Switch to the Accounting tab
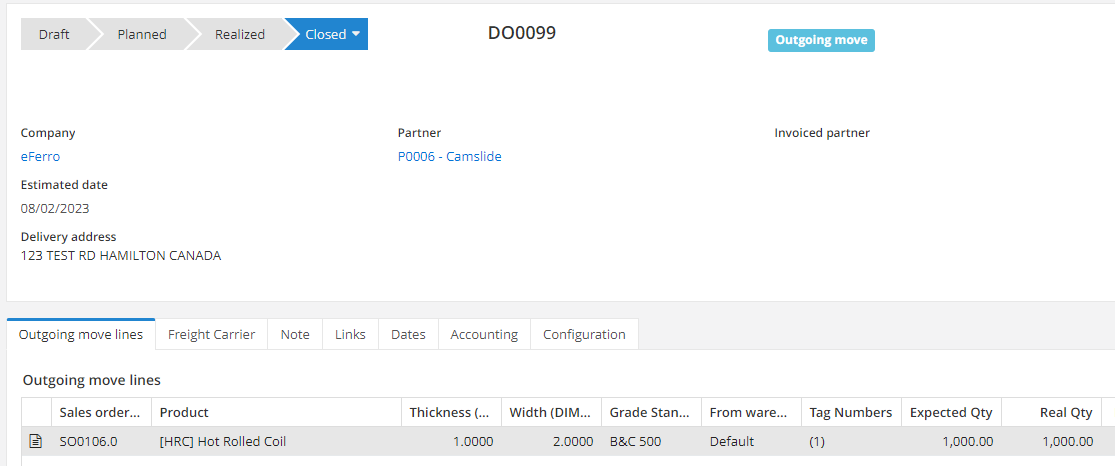The height and width of the screenshot is (466, 1115). point(484,334)
